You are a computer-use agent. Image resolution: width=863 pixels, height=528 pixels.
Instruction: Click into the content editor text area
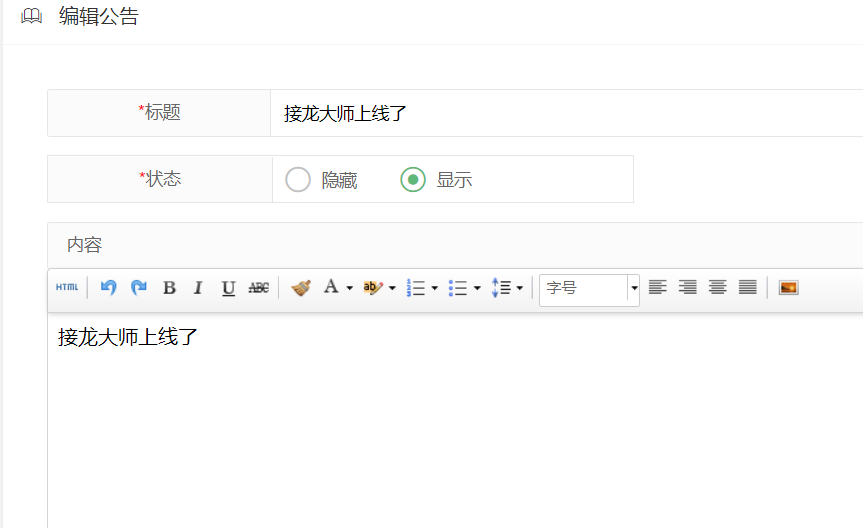[x=455, y=421]
